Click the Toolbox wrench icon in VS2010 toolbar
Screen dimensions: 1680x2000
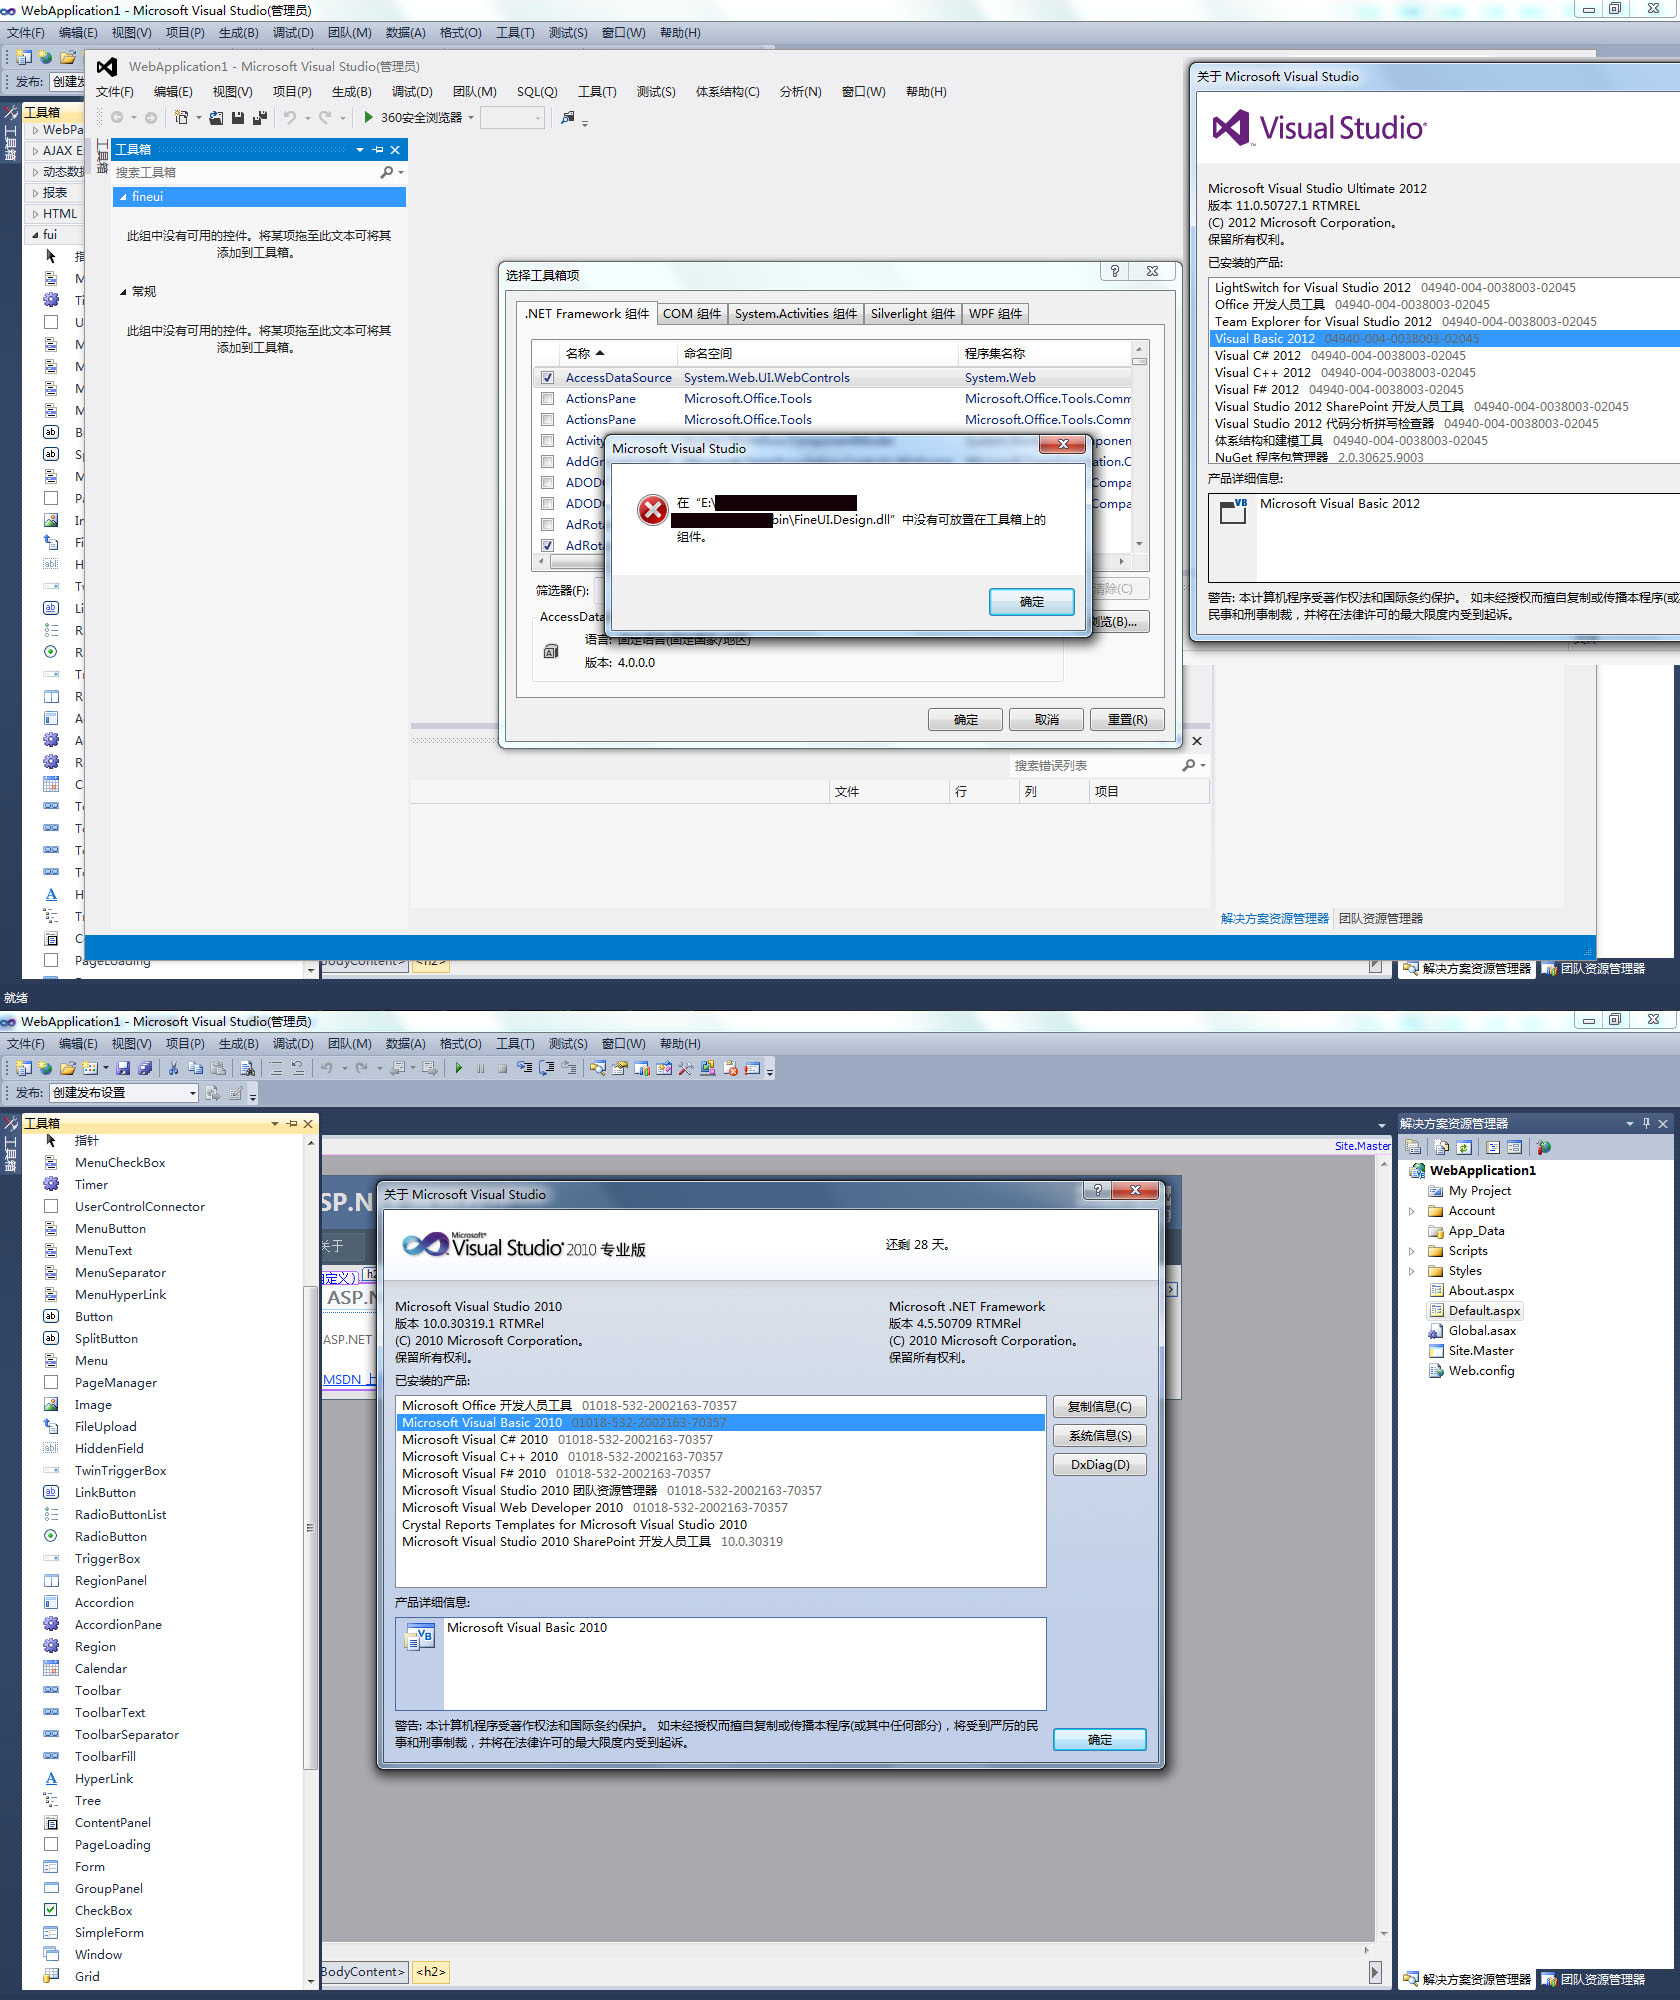click(x=685, y=1068)
